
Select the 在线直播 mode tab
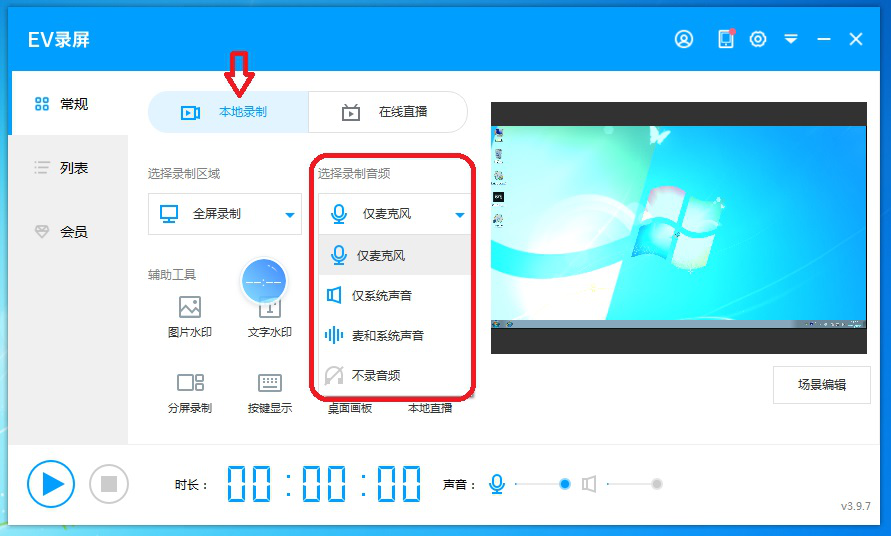click(x=388, y=112)
